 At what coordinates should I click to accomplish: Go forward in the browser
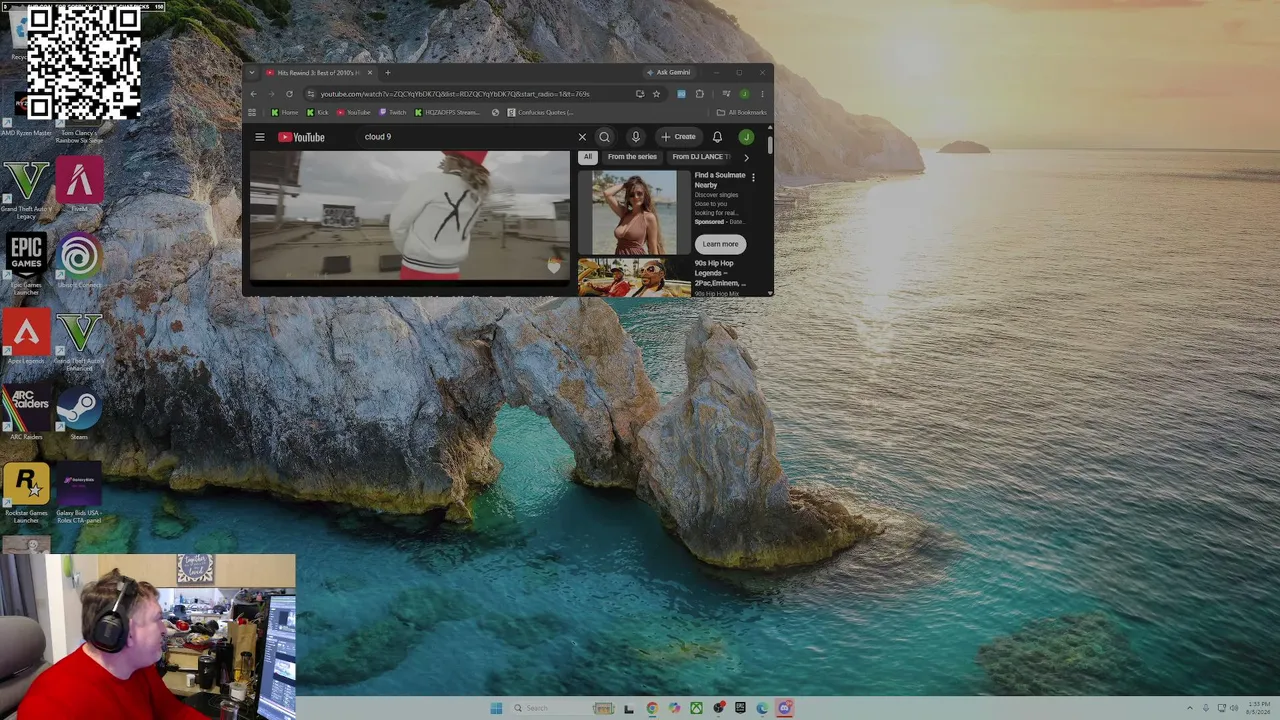point(271,94)
